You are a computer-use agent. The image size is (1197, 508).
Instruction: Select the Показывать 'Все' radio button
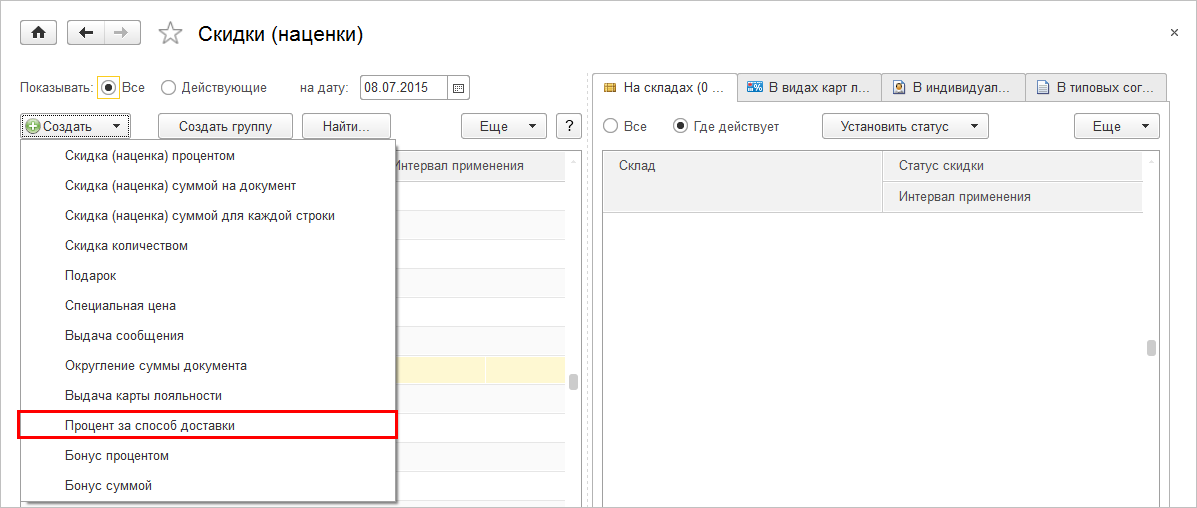[110, 88]
